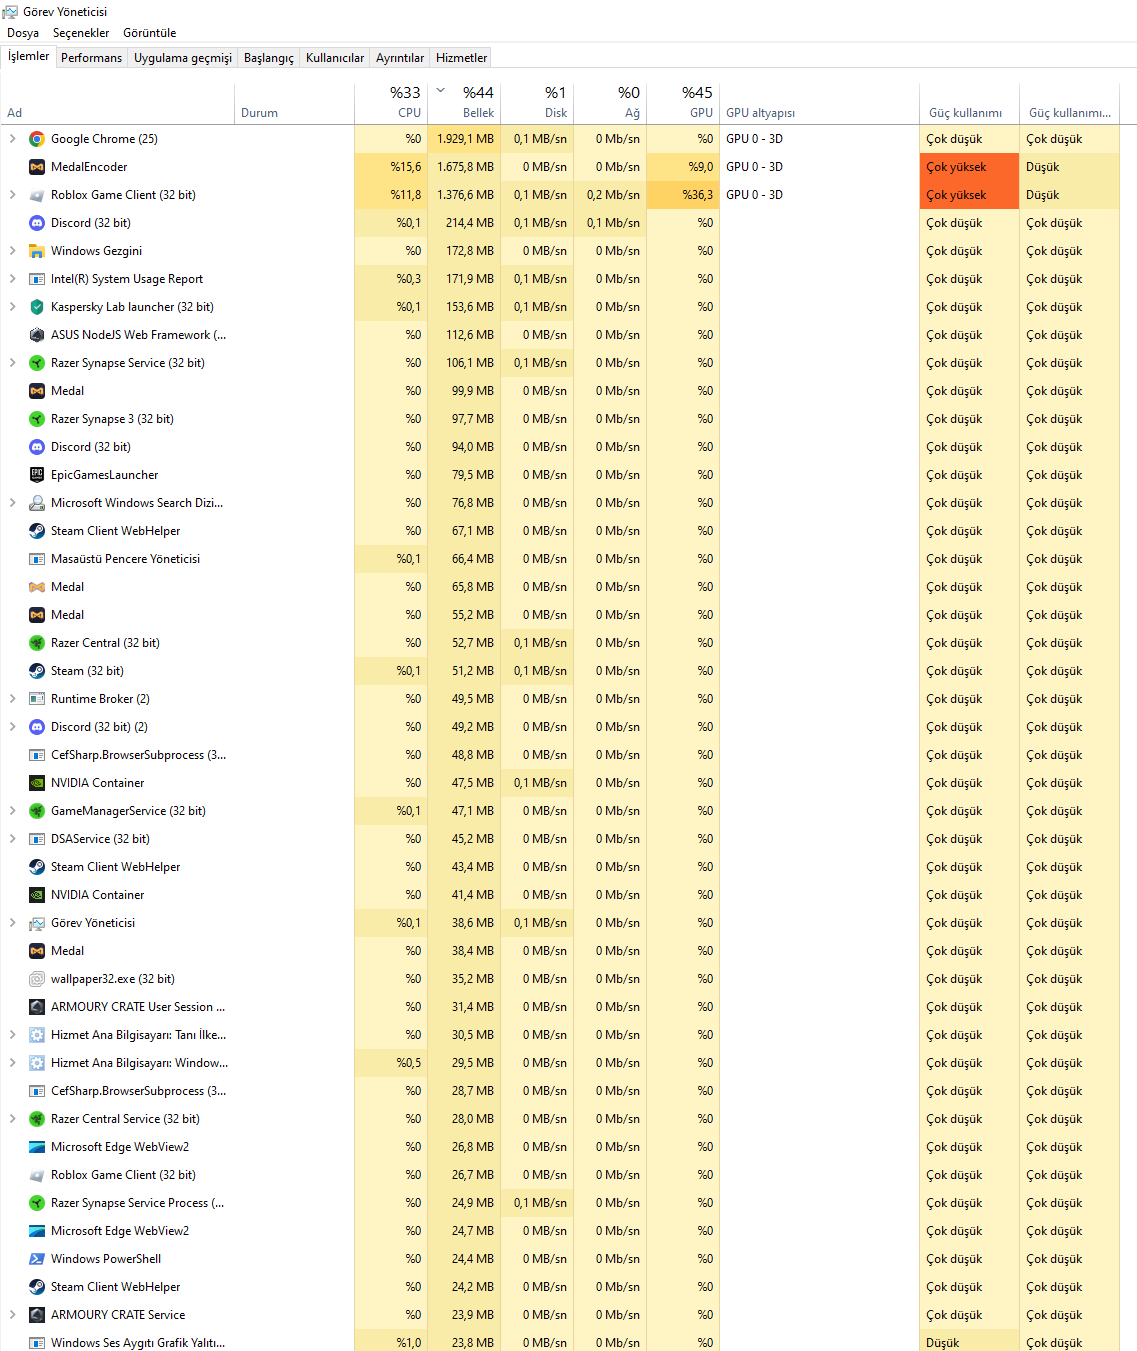Image resolution: width=1137 pixels, height=1351 pixels.
Task: Sort by the CPU column header
Action: coord(391,102)
